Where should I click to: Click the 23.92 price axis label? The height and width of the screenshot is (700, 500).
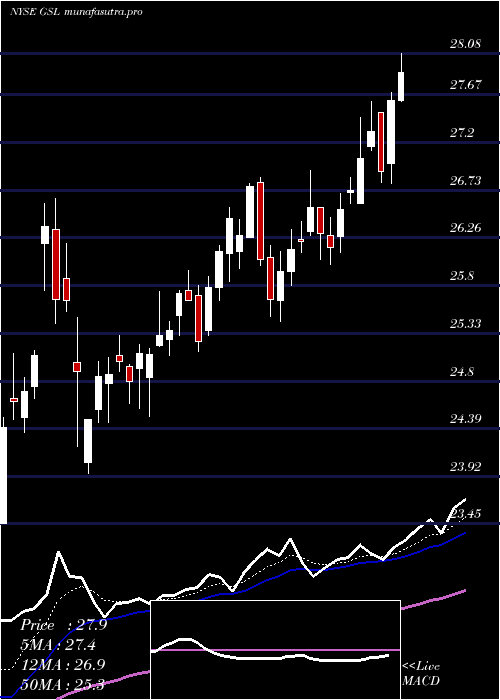point(466,467)
